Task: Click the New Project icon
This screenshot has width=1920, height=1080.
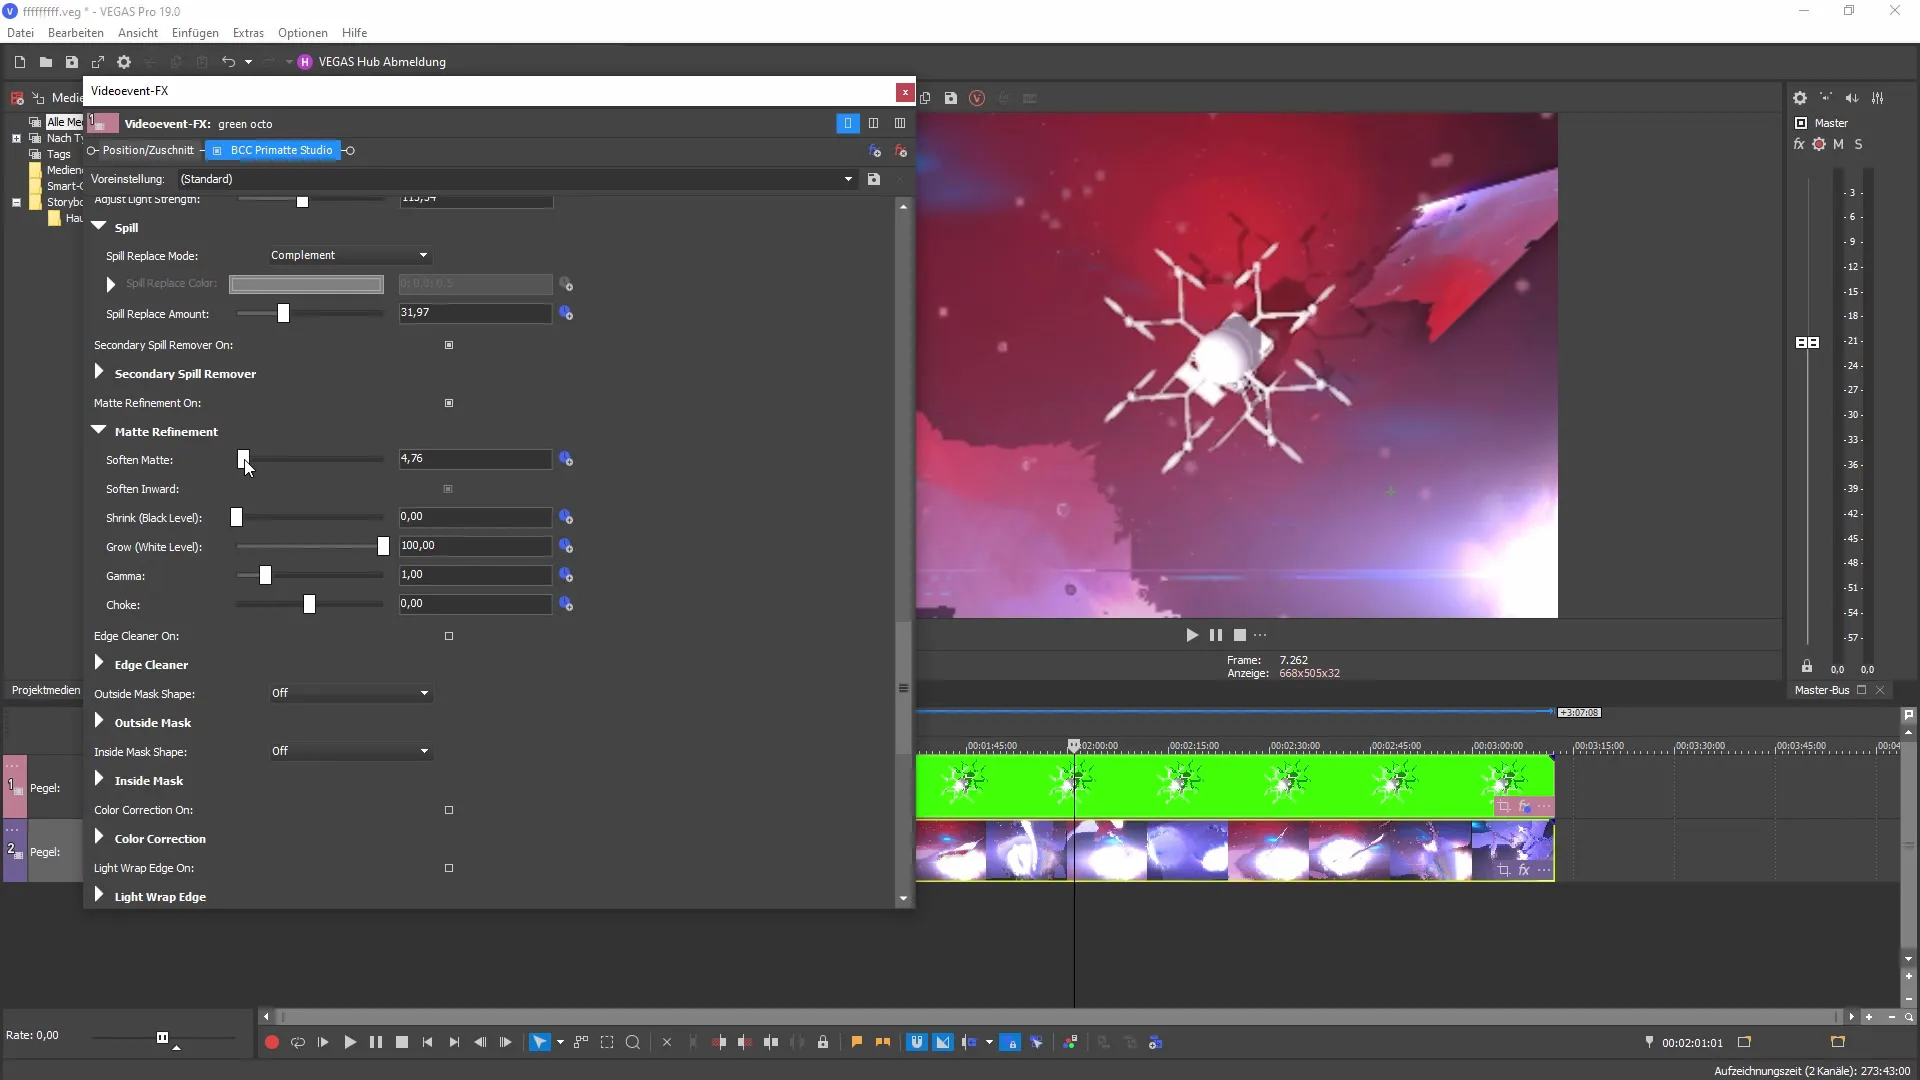Action: 19,62
